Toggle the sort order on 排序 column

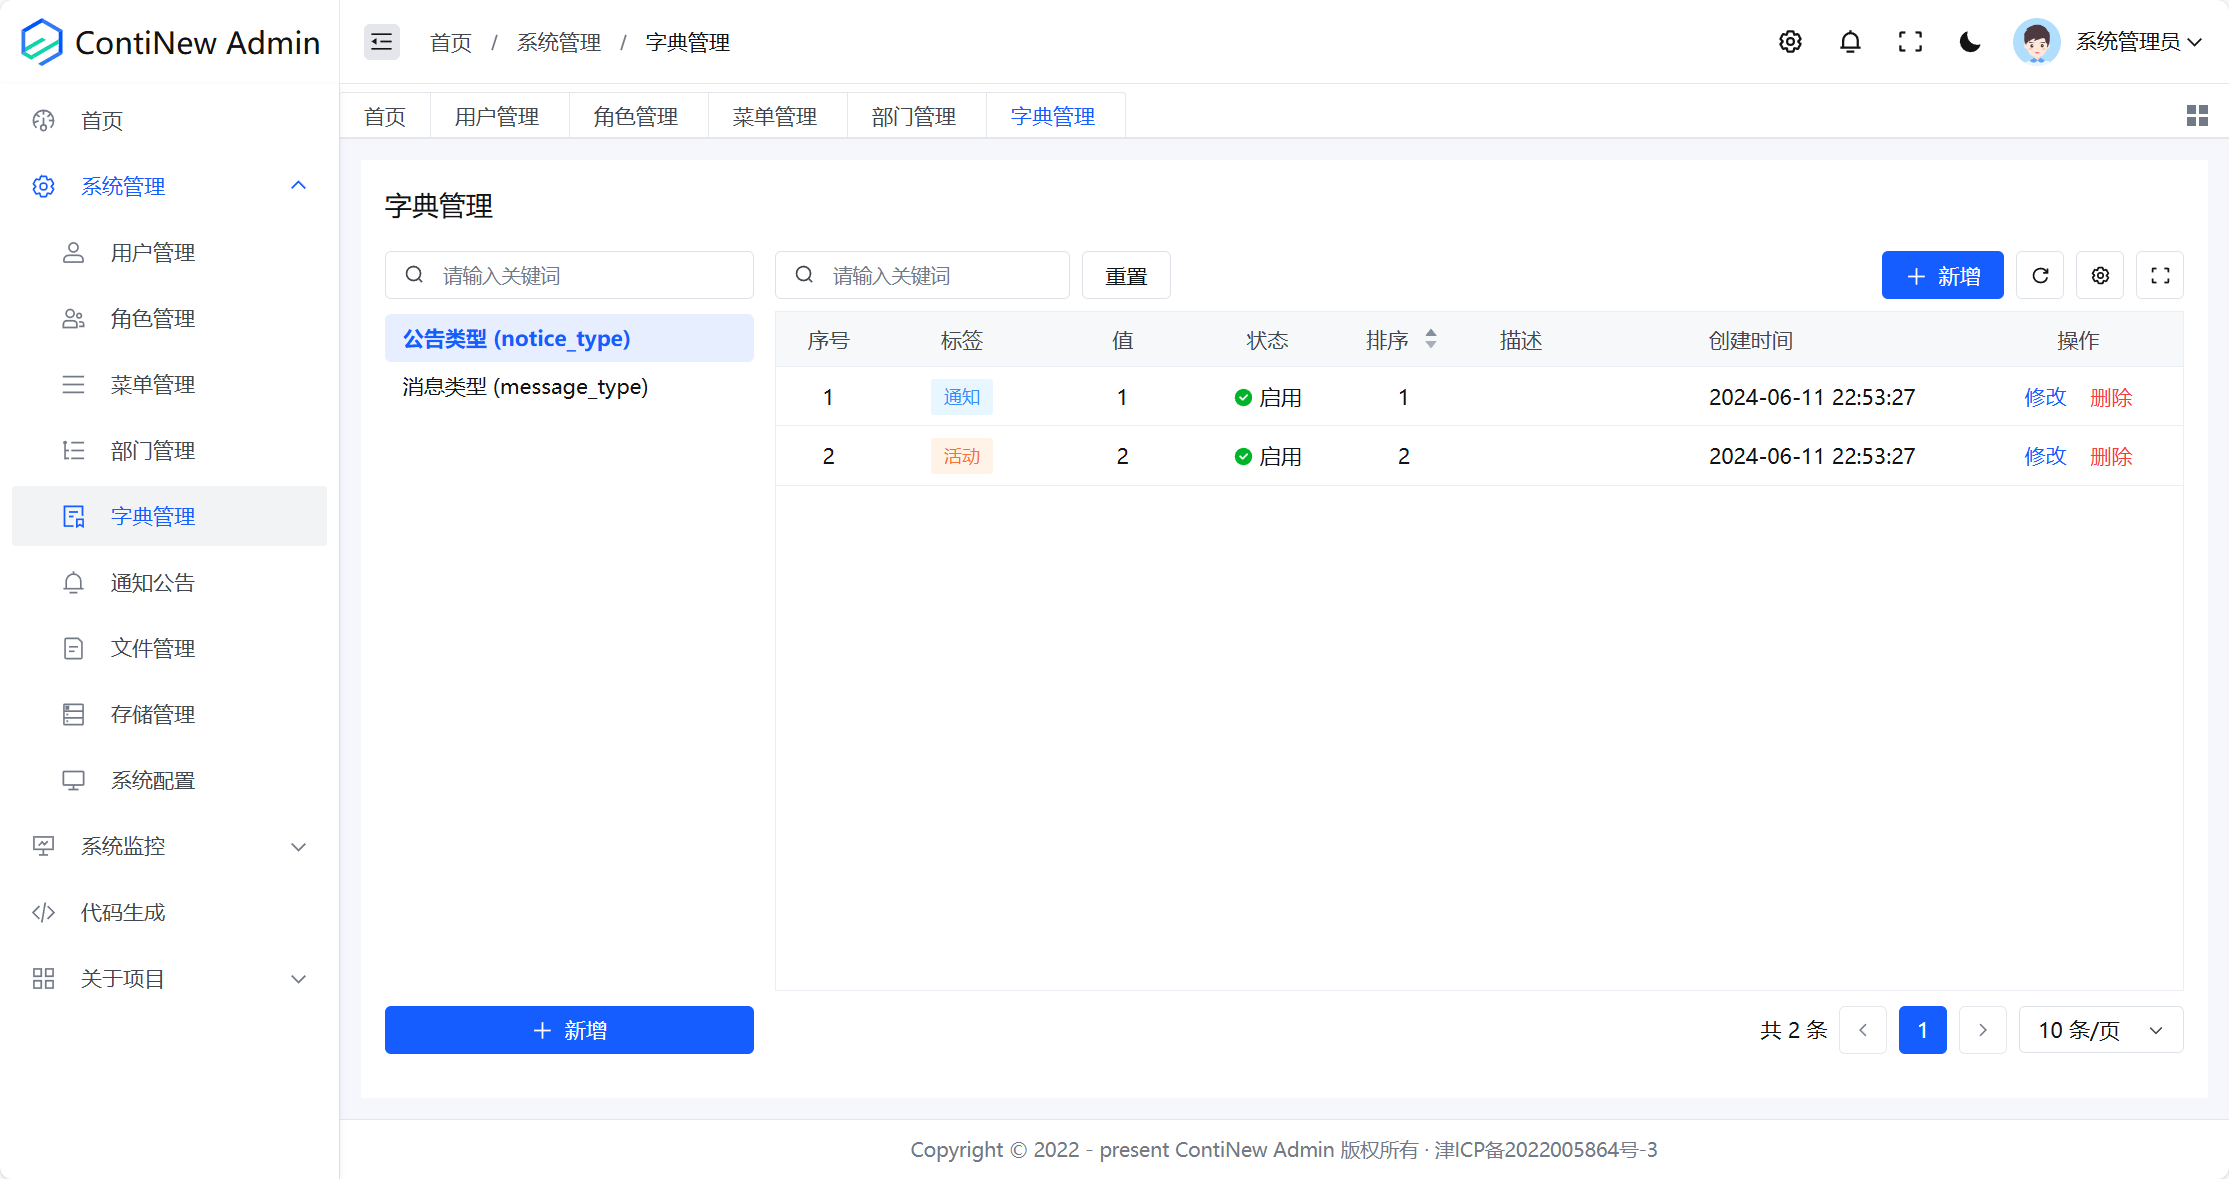(1431, 340)
